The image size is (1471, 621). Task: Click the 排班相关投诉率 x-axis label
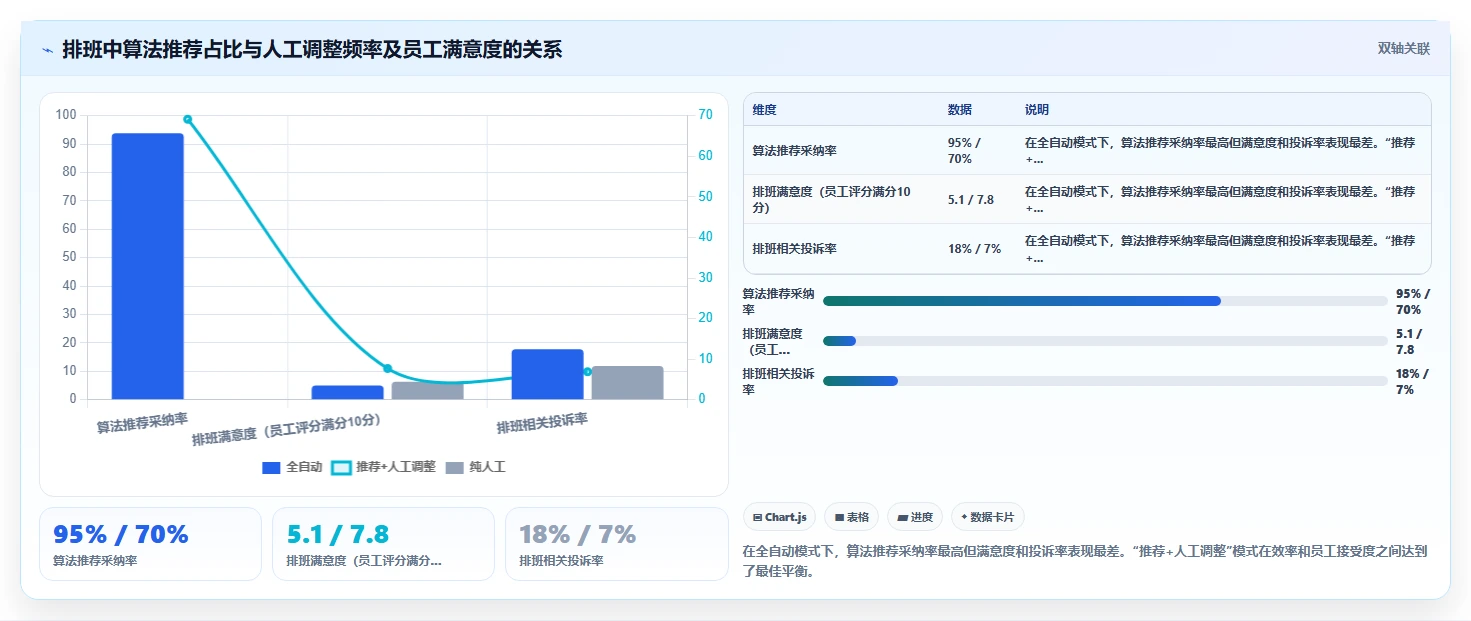pyautogui.click(x=542, y=423)
